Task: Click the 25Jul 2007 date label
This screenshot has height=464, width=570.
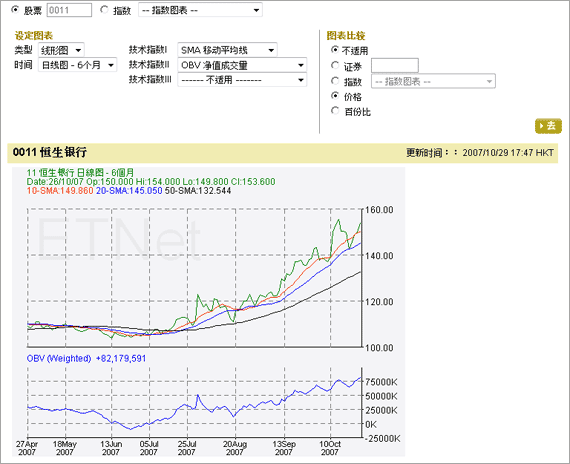Action: click(x=187, y=448)
